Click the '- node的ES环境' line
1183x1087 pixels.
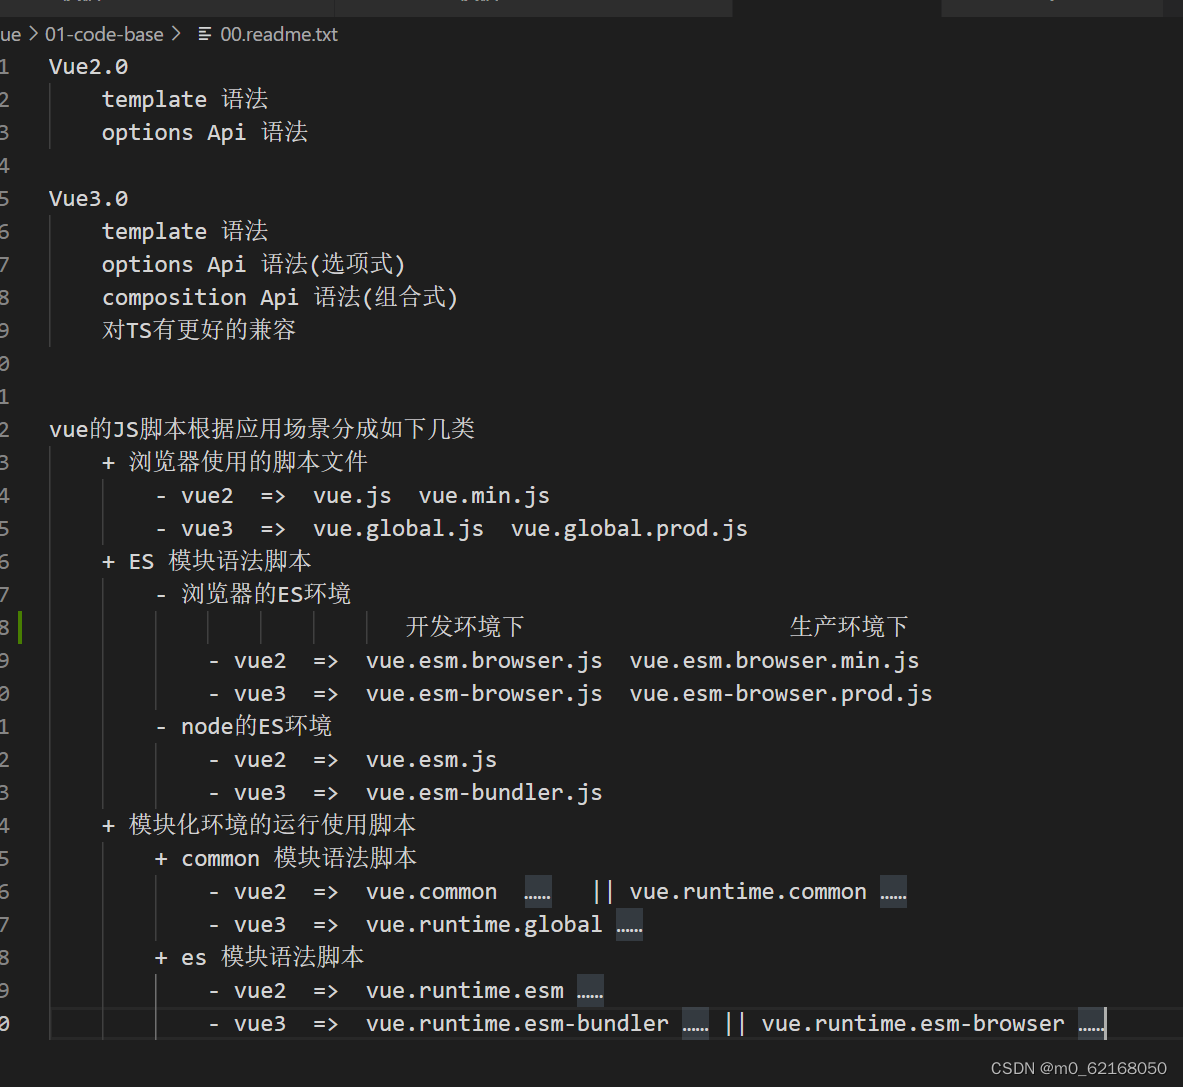tap(244, 726)
